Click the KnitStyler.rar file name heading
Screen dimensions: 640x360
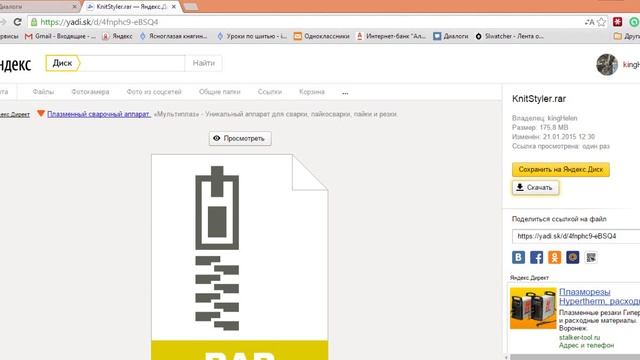point(539,99)
